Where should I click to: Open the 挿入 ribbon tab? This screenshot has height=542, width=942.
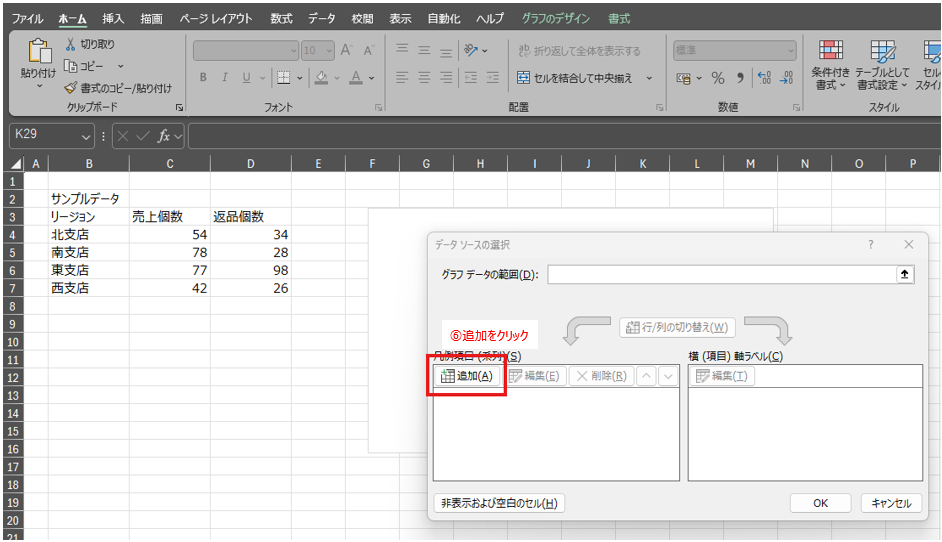pos(113,19)
